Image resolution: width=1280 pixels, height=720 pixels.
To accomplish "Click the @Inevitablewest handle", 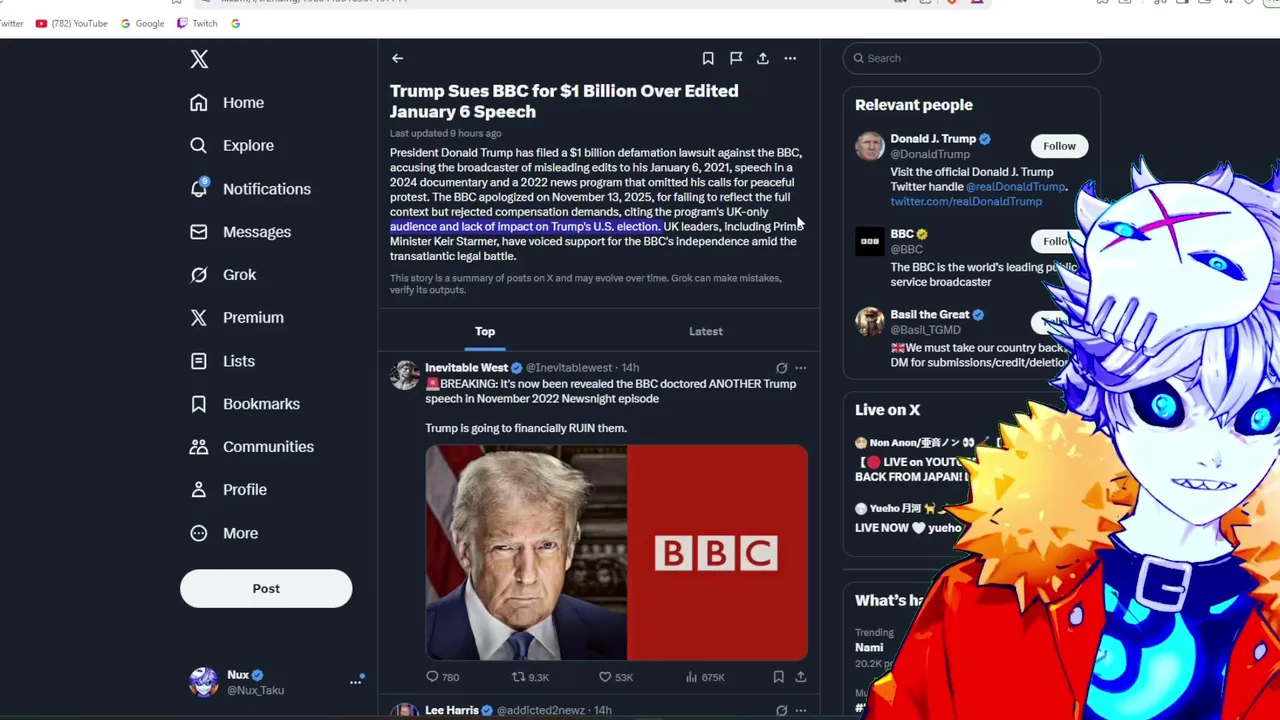I will [569, 368].
